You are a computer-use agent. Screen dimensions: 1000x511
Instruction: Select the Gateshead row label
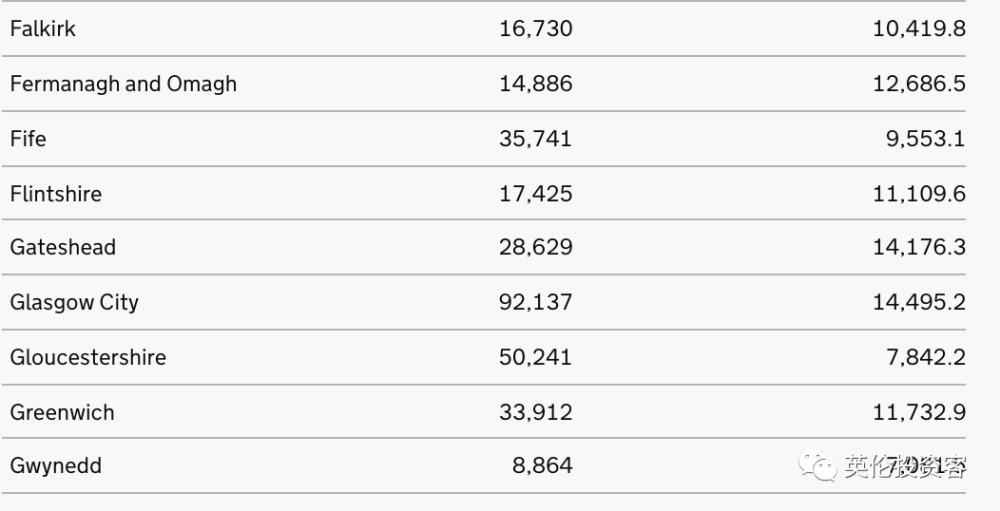pyautogui.click(x=62, y=248)
